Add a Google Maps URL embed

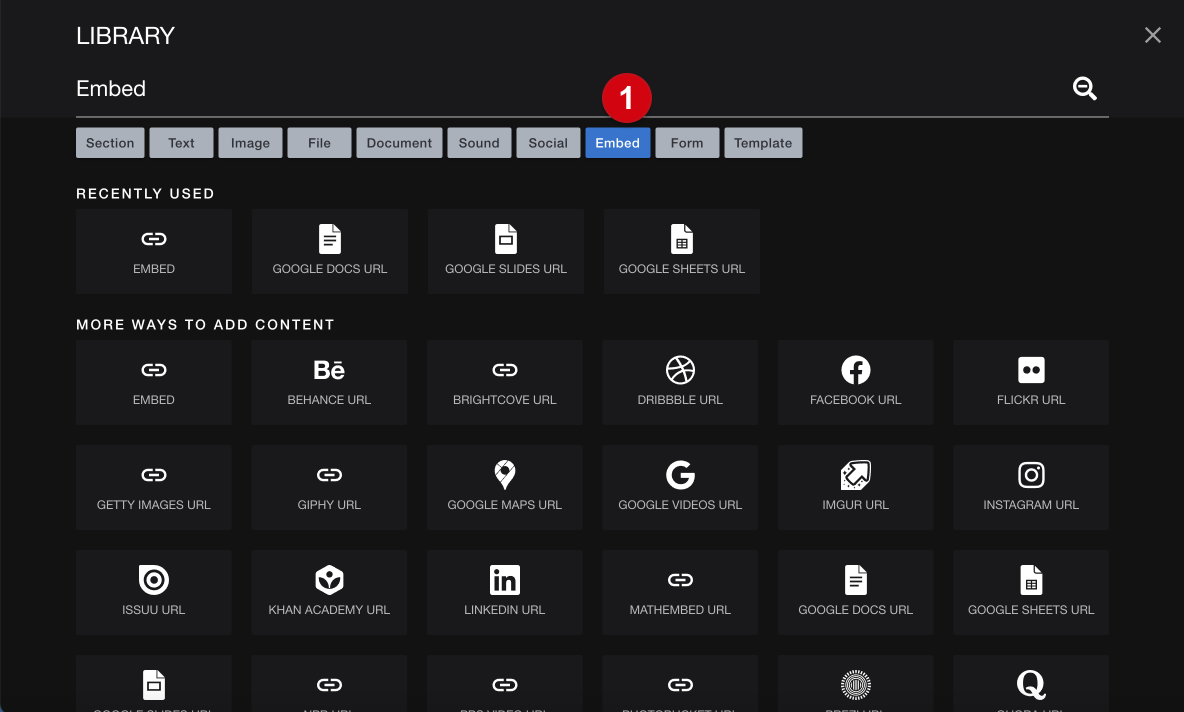pyautogui.click(x=504, y=487)
